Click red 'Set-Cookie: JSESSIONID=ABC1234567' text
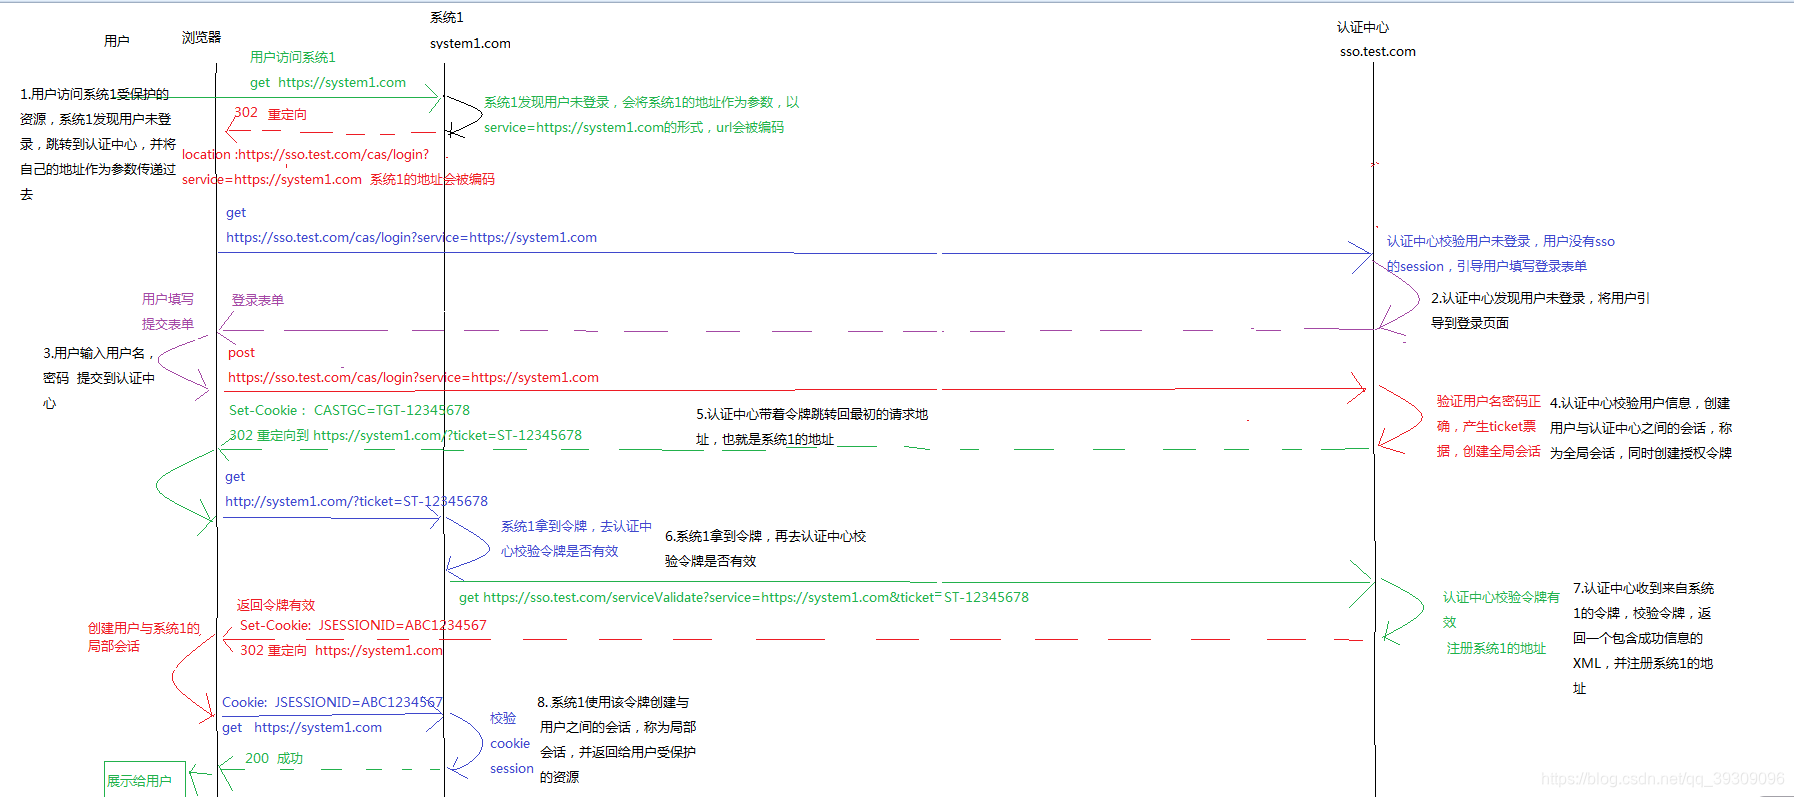The height and width of the screenshot is (797, 1794). click(x=363, y=625)
